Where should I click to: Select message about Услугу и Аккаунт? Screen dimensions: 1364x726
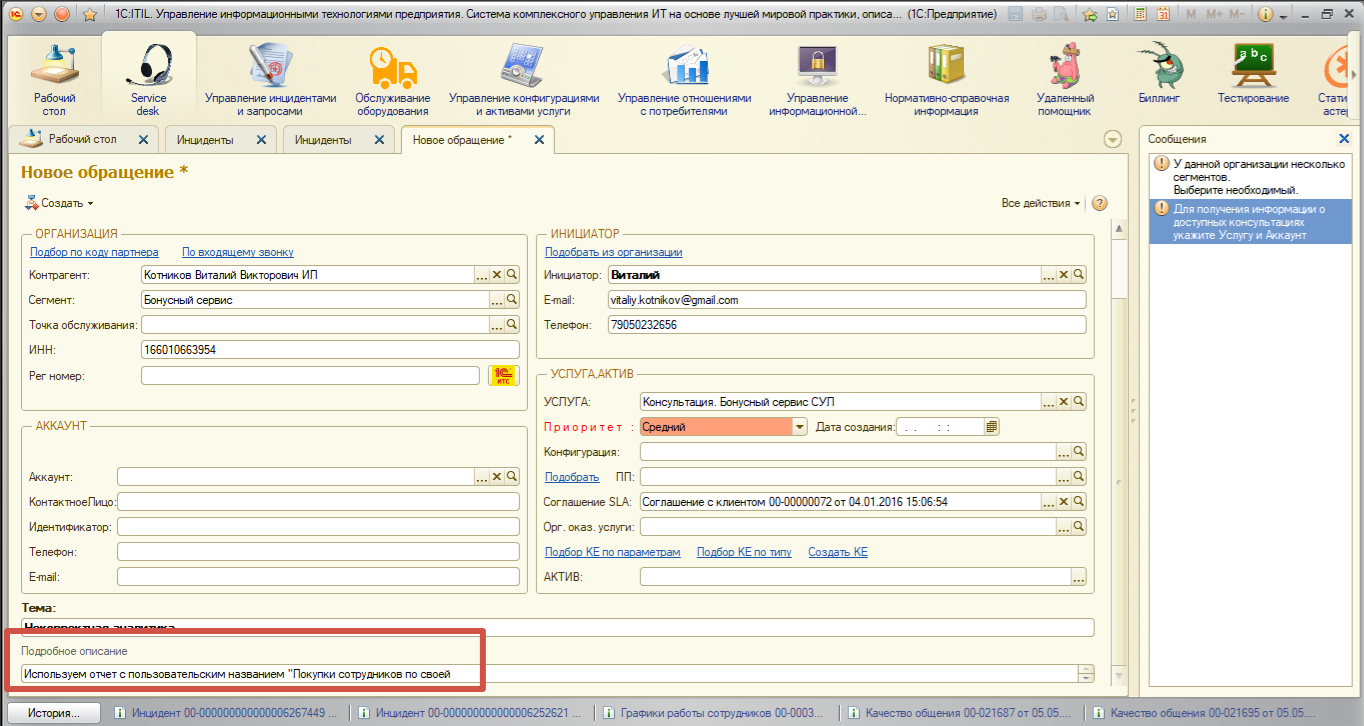click(x=1250, y=222)
